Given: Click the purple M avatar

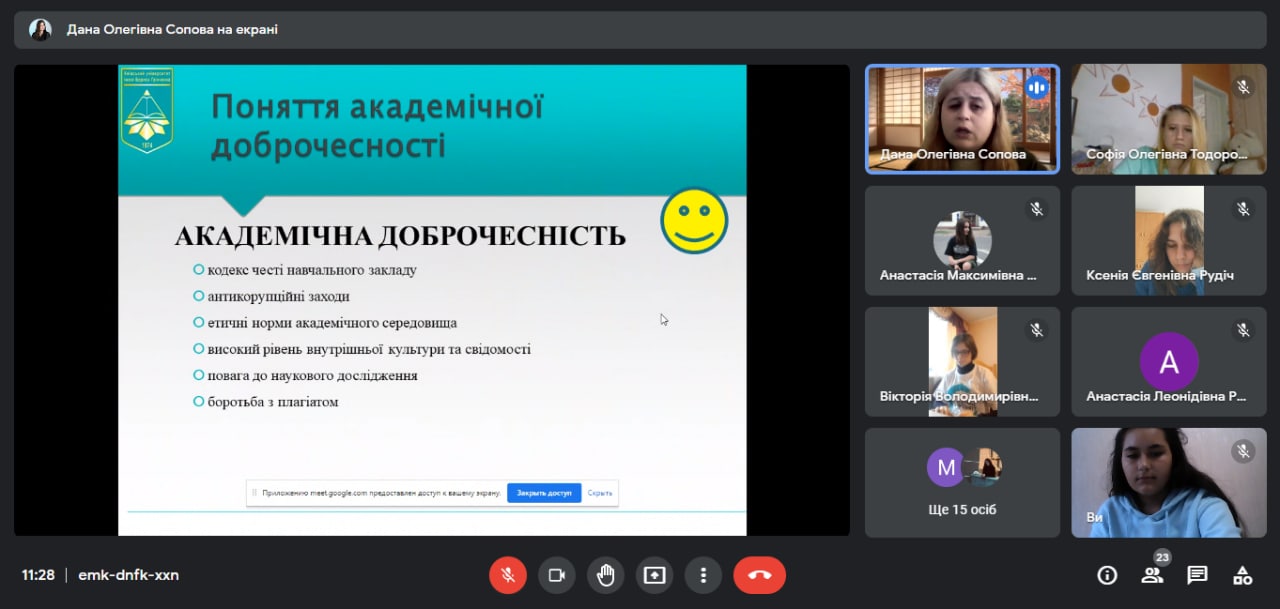Looking at the screenshot, I should 946,467.
